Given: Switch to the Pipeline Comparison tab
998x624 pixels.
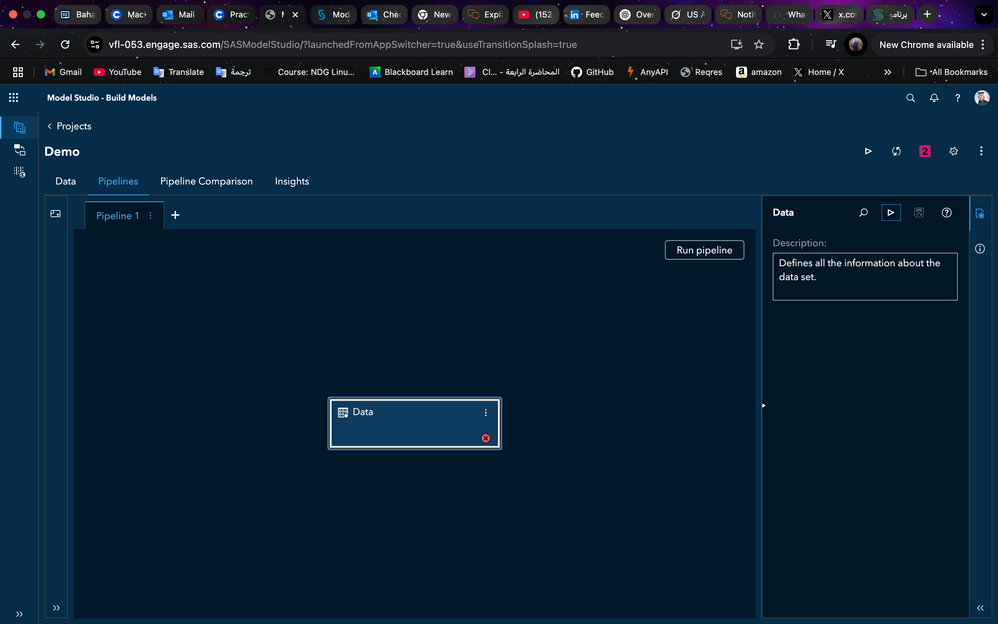Looking at the screenshot, I should [206, 182].
